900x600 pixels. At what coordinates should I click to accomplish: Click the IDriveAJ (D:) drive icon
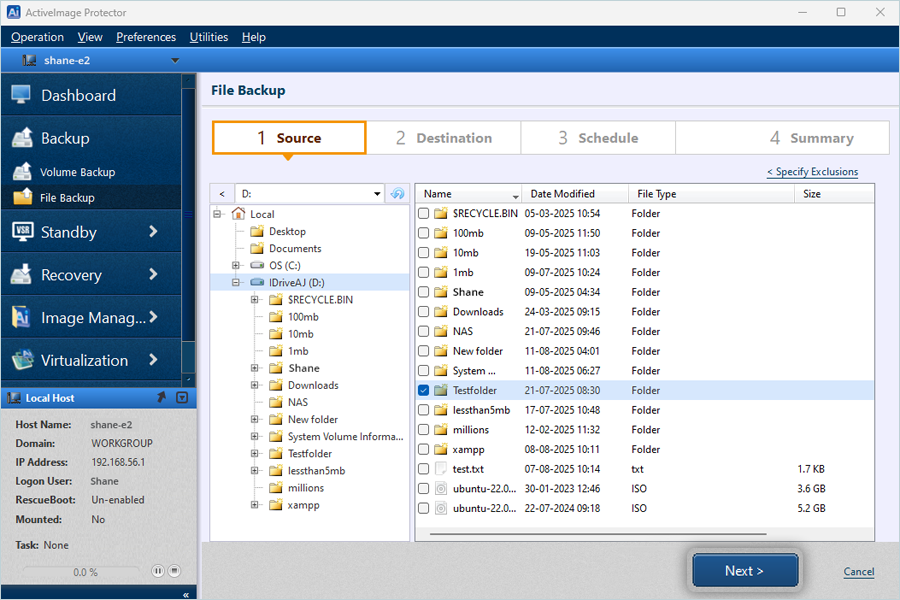point(257,282)
